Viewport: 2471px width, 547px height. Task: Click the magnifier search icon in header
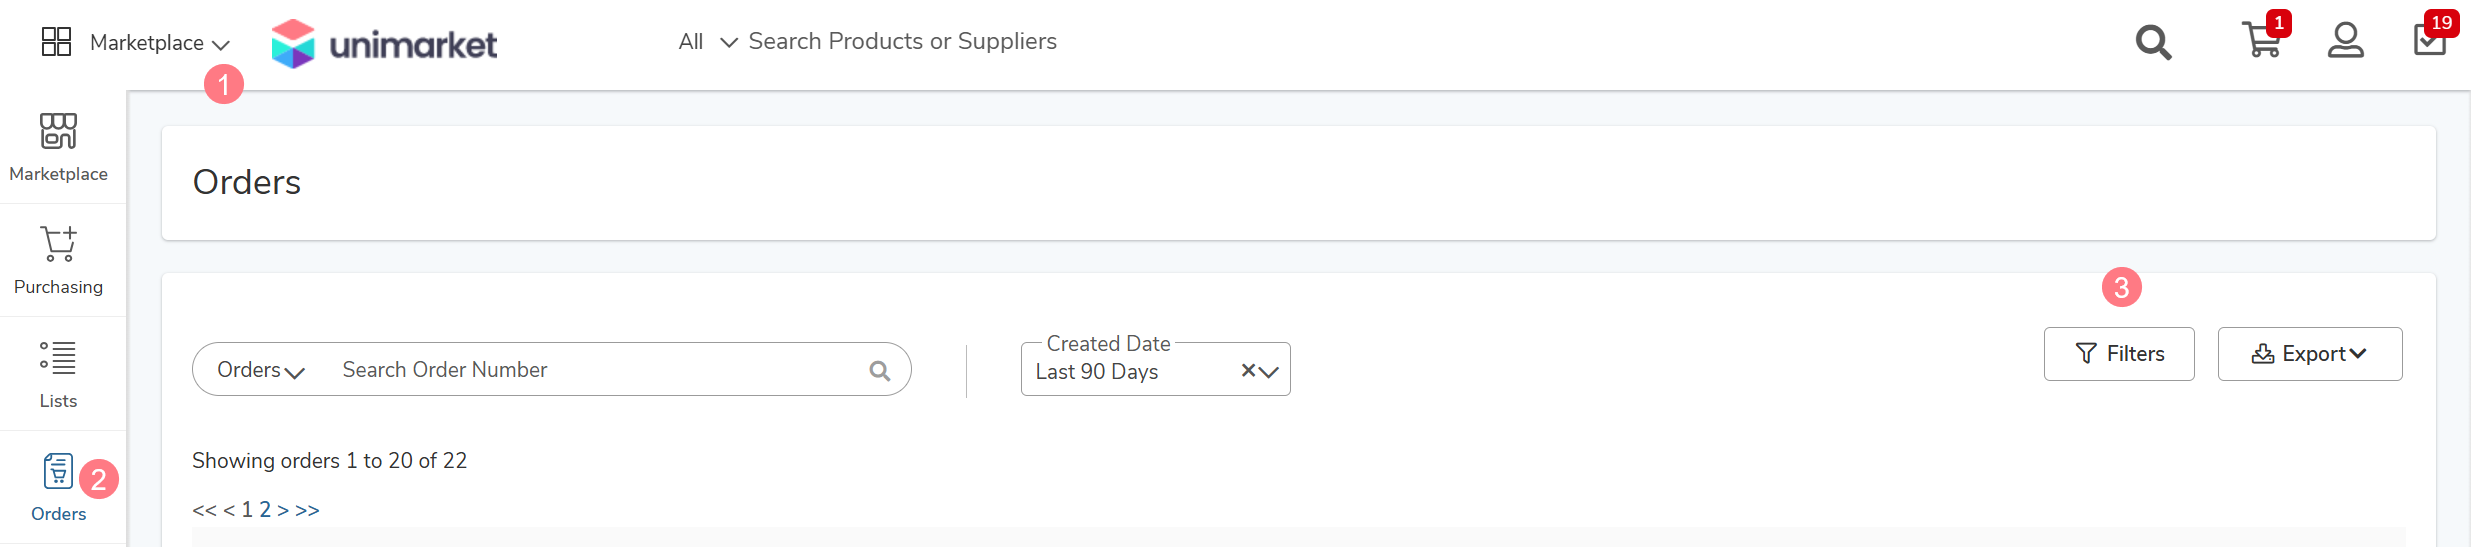tap(2153, 42)
